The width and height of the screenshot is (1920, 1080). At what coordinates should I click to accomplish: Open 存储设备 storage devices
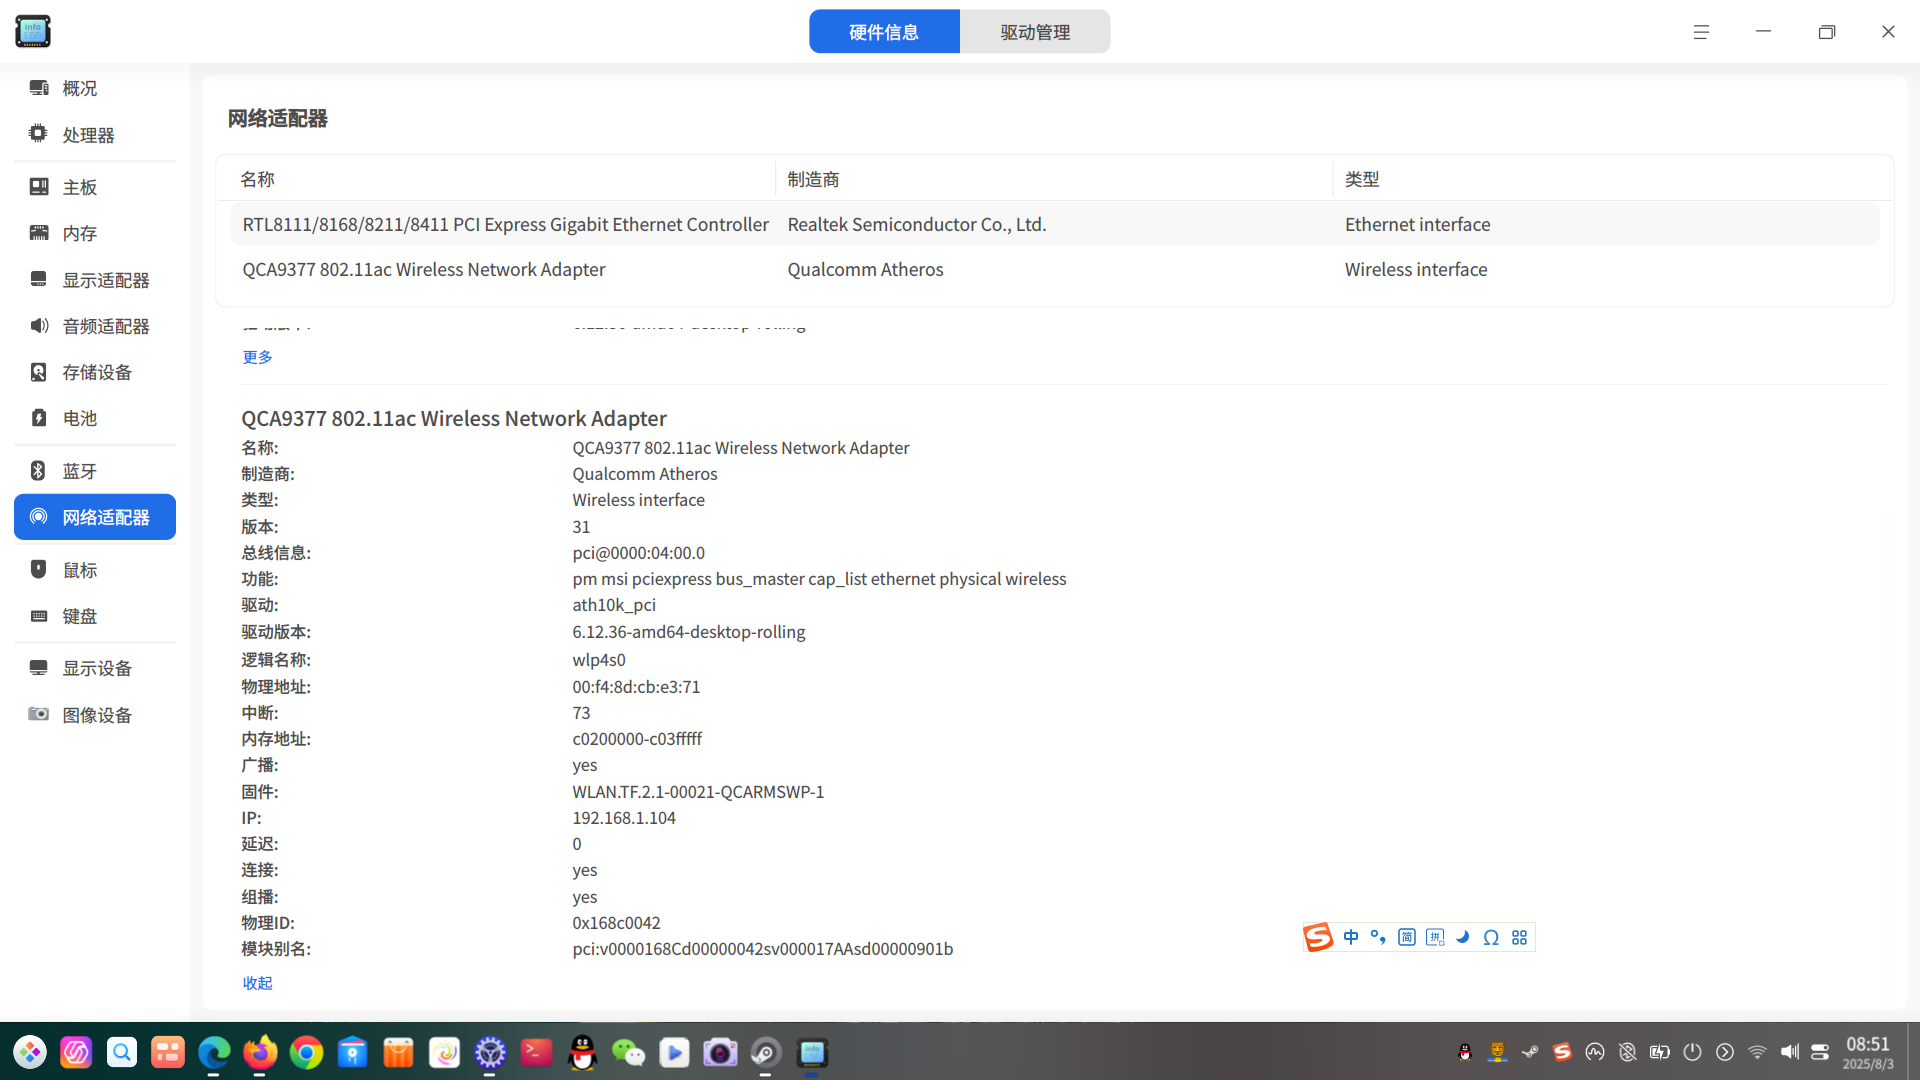tap(95, 372)
